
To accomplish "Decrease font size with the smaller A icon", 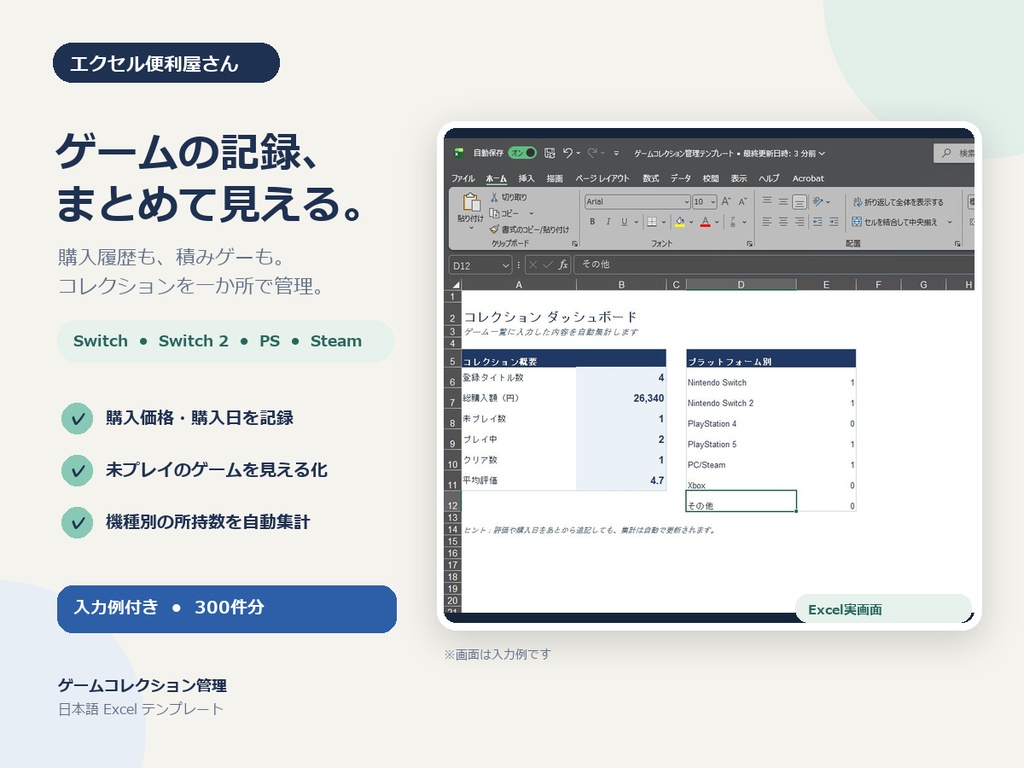I will pos(742,202).
